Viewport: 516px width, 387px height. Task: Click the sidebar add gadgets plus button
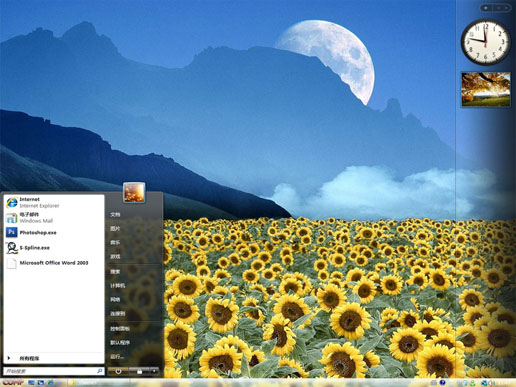[x=486, y=8]
